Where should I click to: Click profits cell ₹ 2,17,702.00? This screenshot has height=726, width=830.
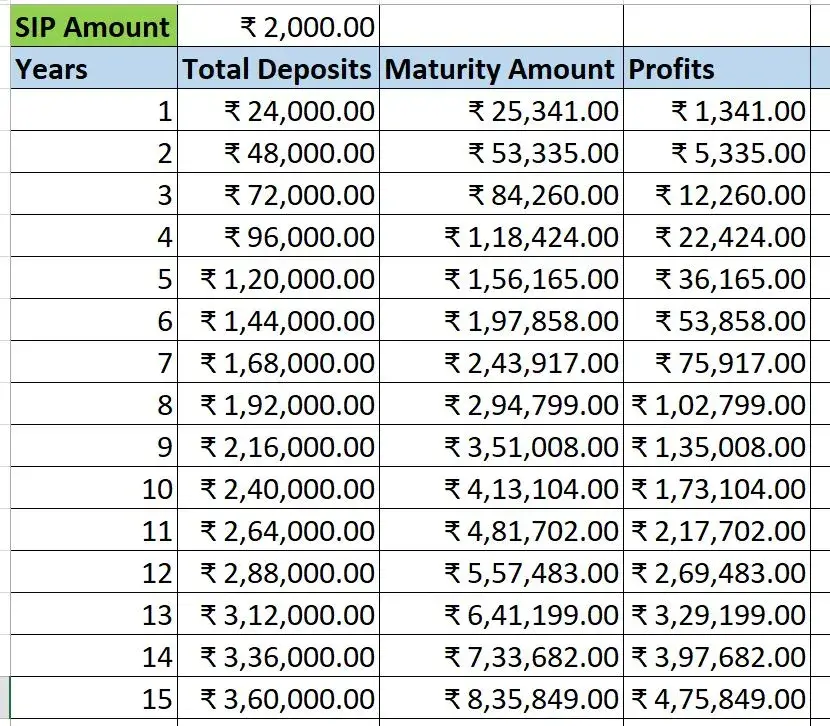pos(716,531)
